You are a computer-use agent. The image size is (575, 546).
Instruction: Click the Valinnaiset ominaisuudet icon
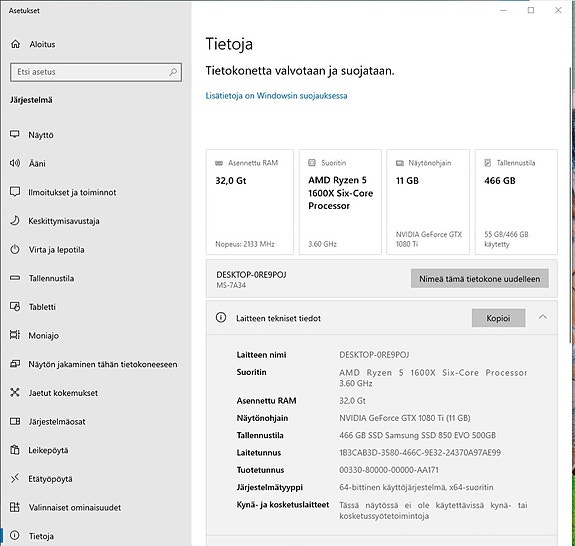(15, 507)
